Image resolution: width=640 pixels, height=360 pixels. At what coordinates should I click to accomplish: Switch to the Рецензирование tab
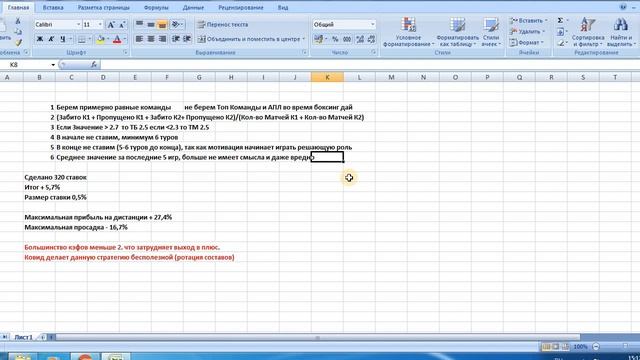(240, 7)
